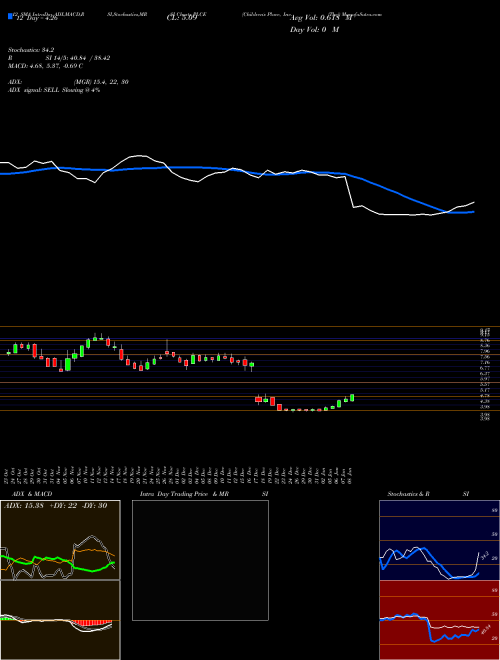Click the blue 12 Day SMA legend square

(11, 16)
